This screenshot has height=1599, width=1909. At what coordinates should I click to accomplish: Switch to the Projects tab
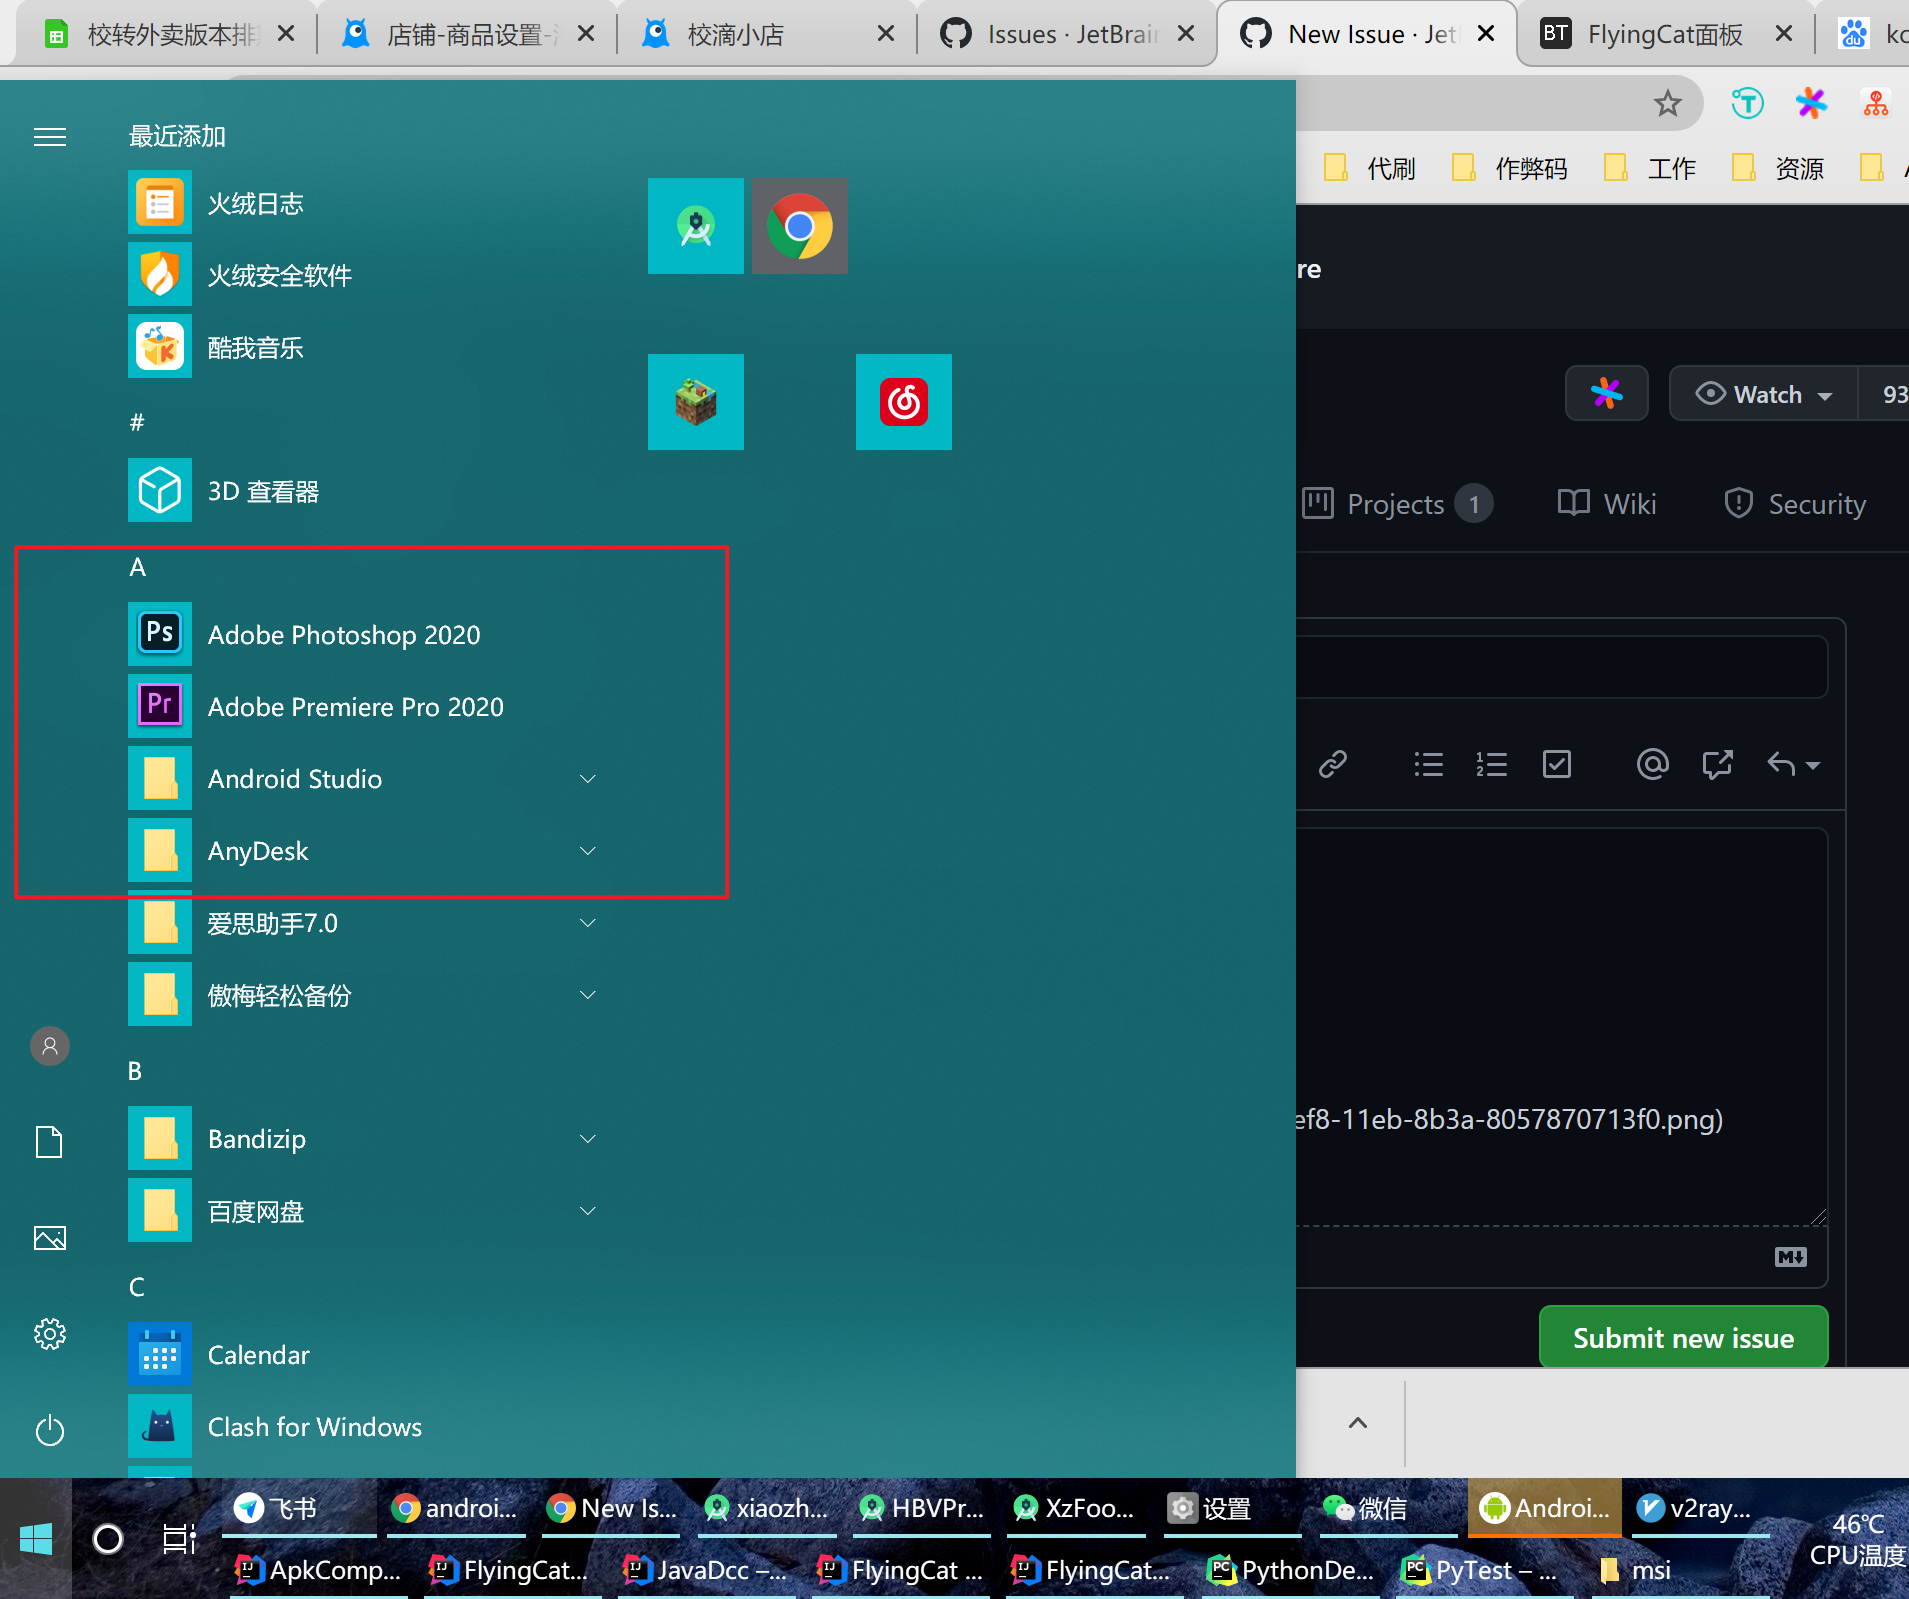click(1396, 503)
